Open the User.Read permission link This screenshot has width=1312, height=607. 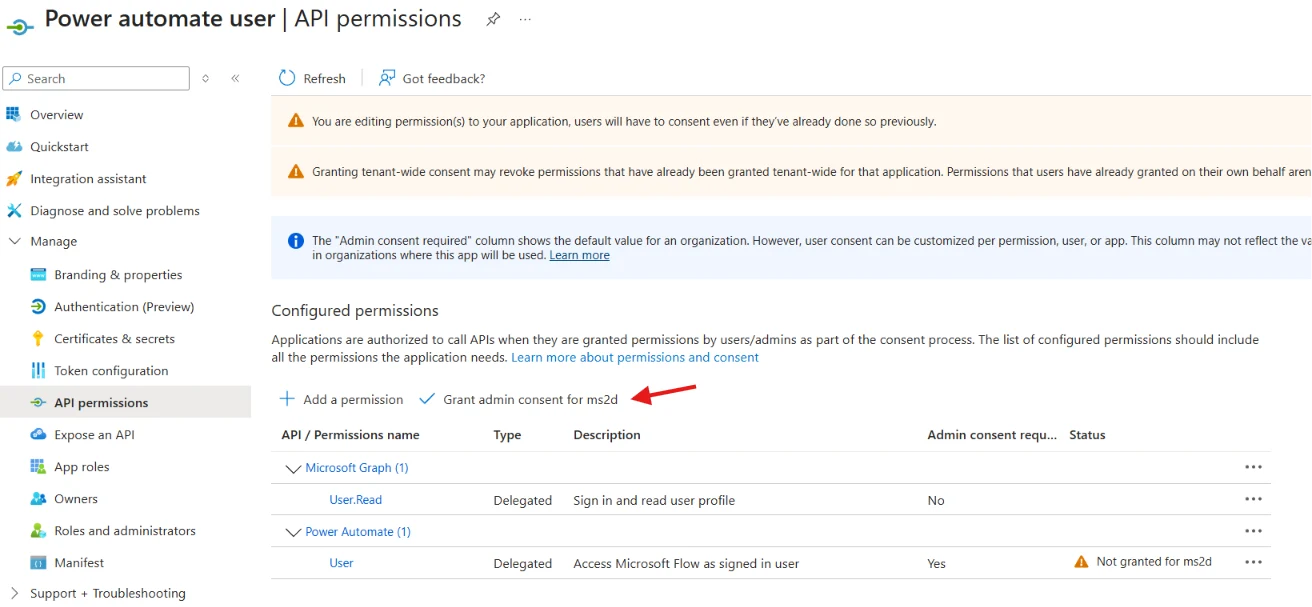(355, 500)
